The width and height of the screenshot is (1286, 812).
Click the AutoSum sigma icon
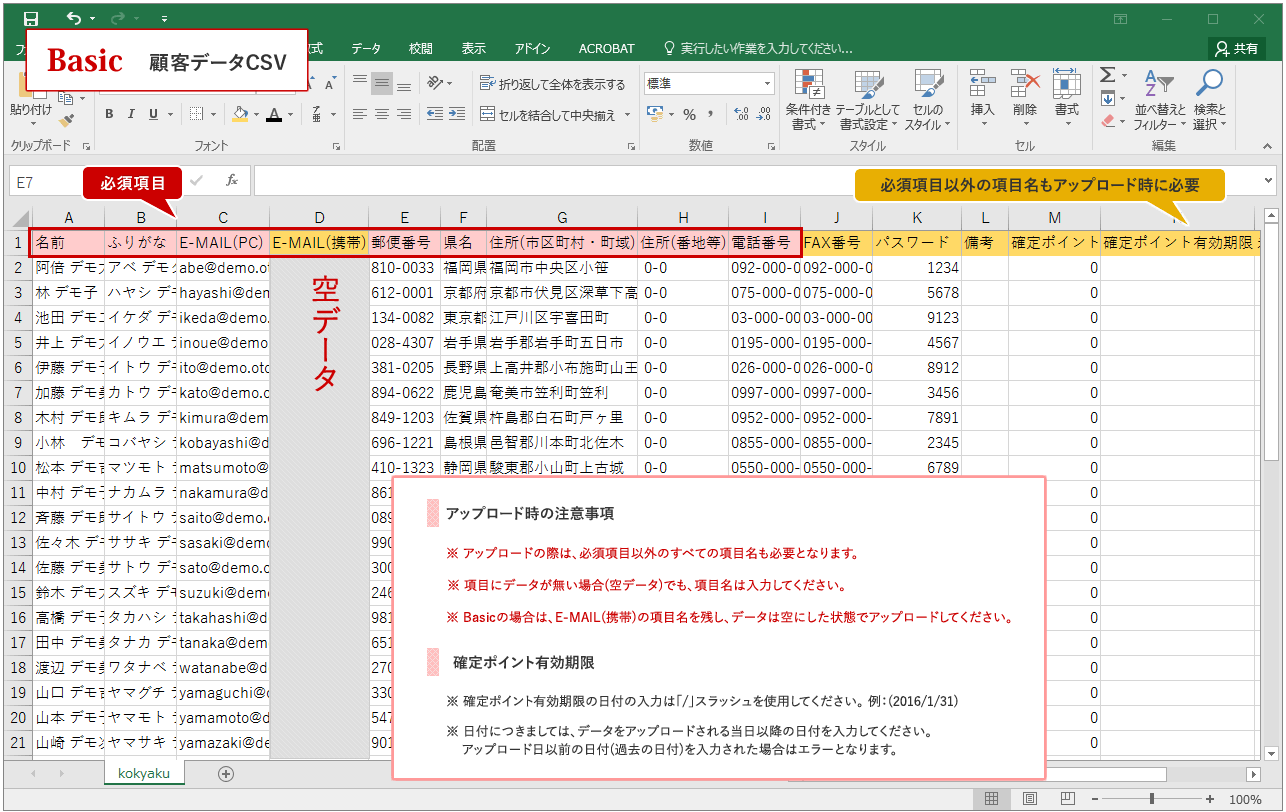coord(1107,76)
